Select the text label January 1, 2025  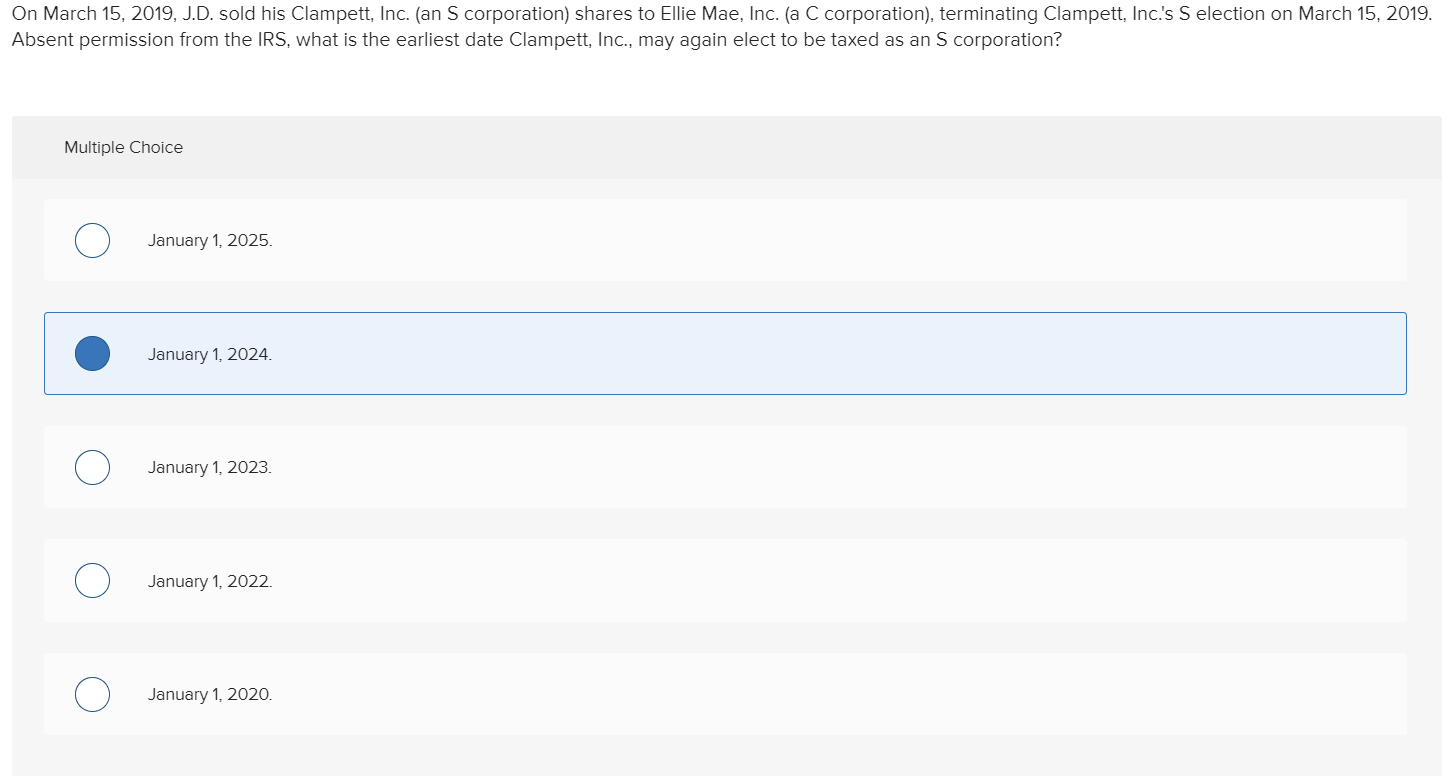(210, 240)
